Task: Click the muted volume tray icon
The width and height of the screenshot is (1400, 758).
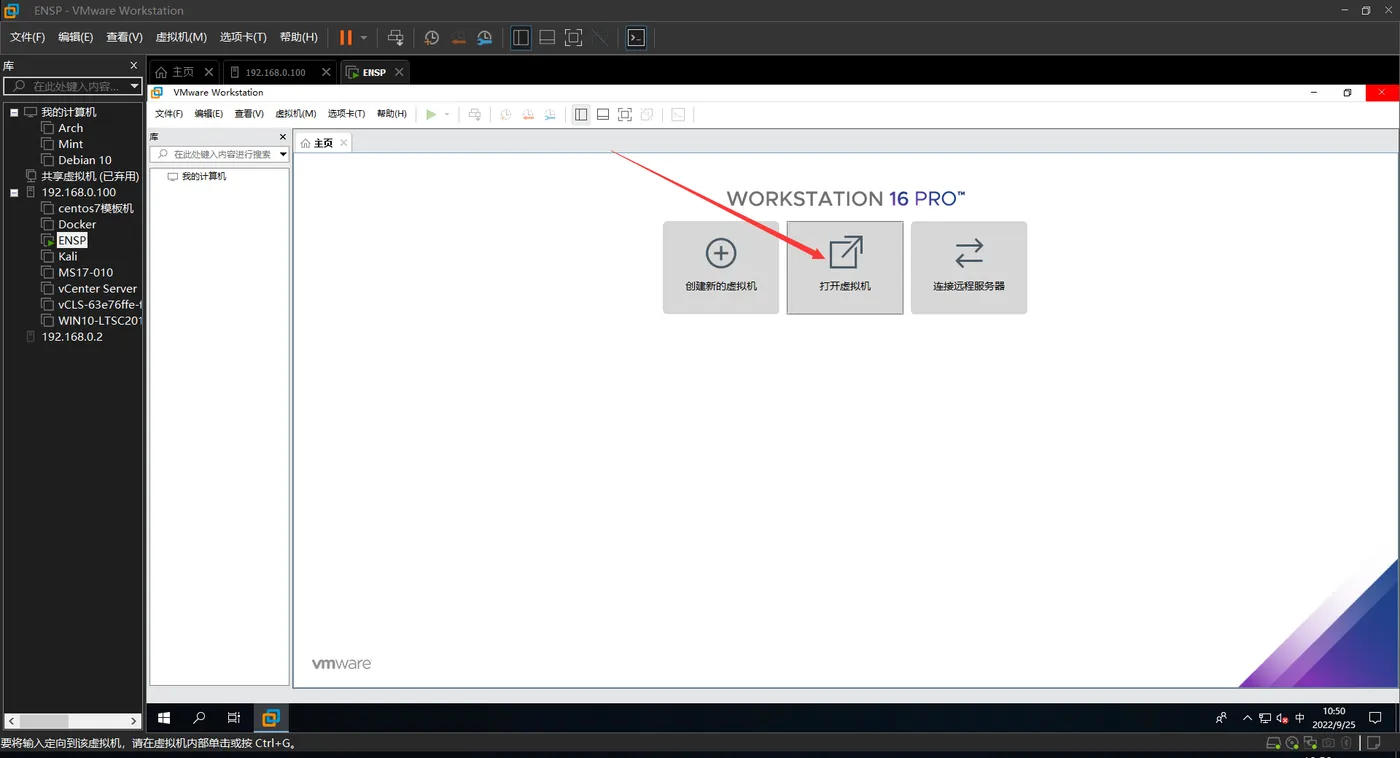Action: (1282, 718)
